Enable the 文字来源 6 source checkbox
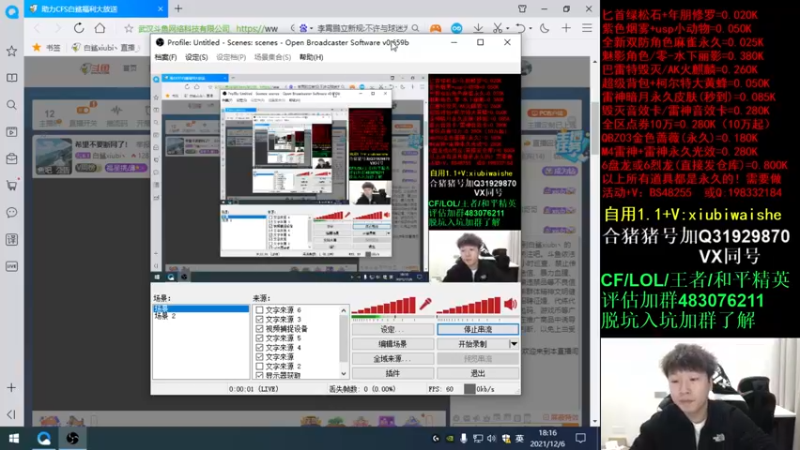 [x=260, y=310]
